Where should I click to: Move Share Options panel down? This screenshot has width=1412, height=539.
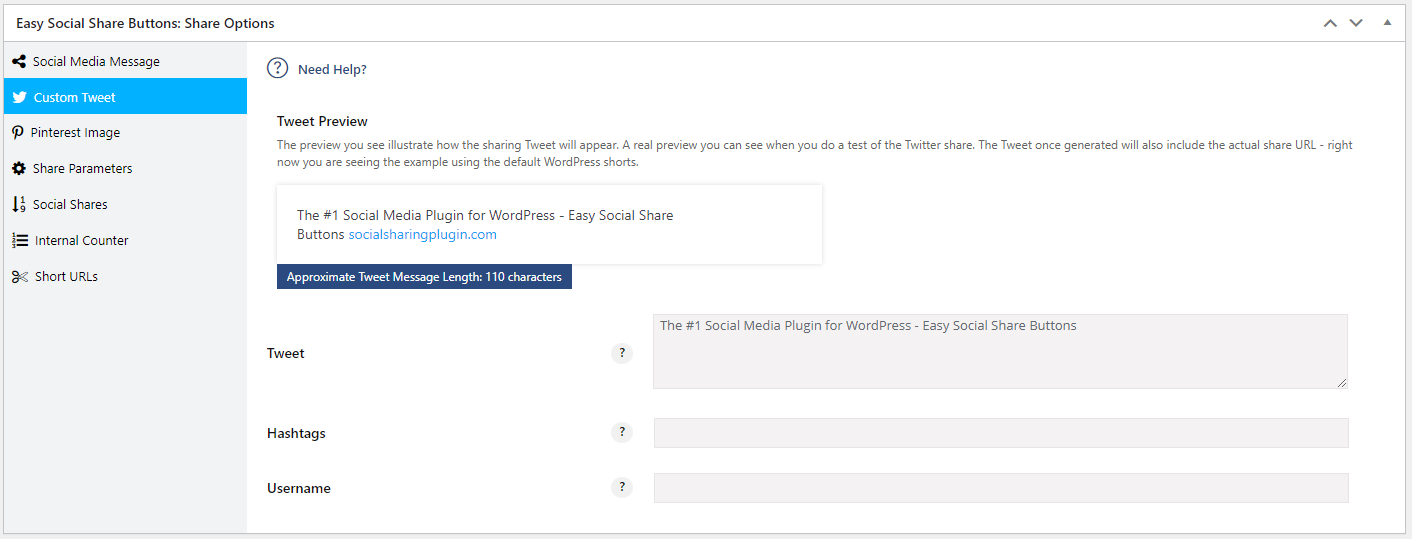pyautogui.click(x=1356, y=22)
